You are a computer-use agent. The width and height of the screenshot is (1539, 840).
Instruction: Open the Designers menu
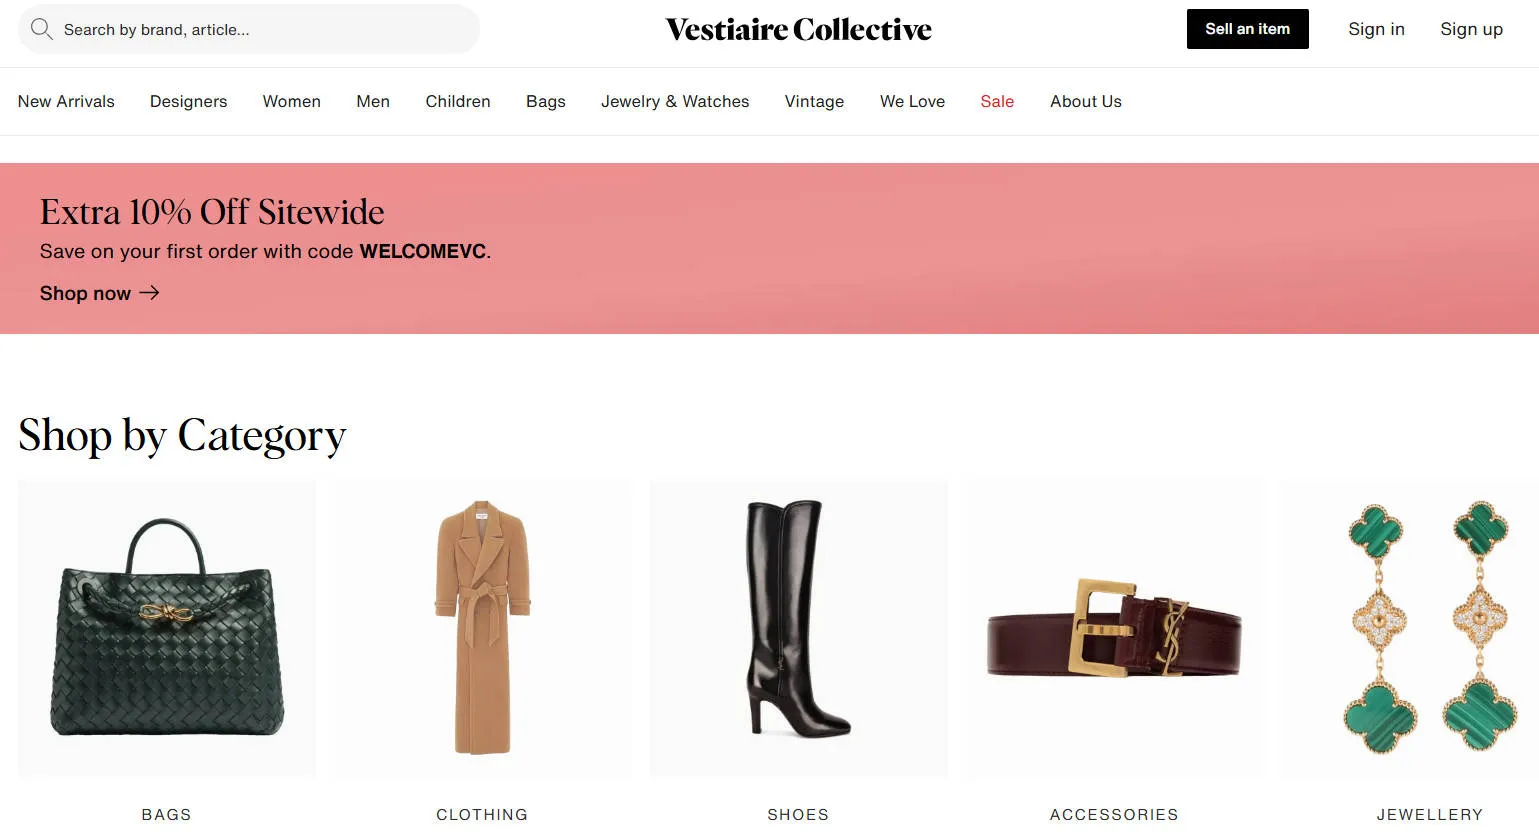[x=188, y=101]
